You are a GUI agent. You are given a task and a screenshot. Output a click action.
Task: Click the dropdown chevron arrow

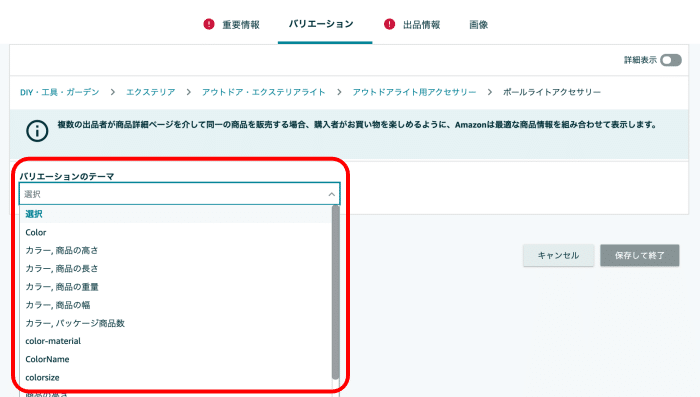[331, 194]
